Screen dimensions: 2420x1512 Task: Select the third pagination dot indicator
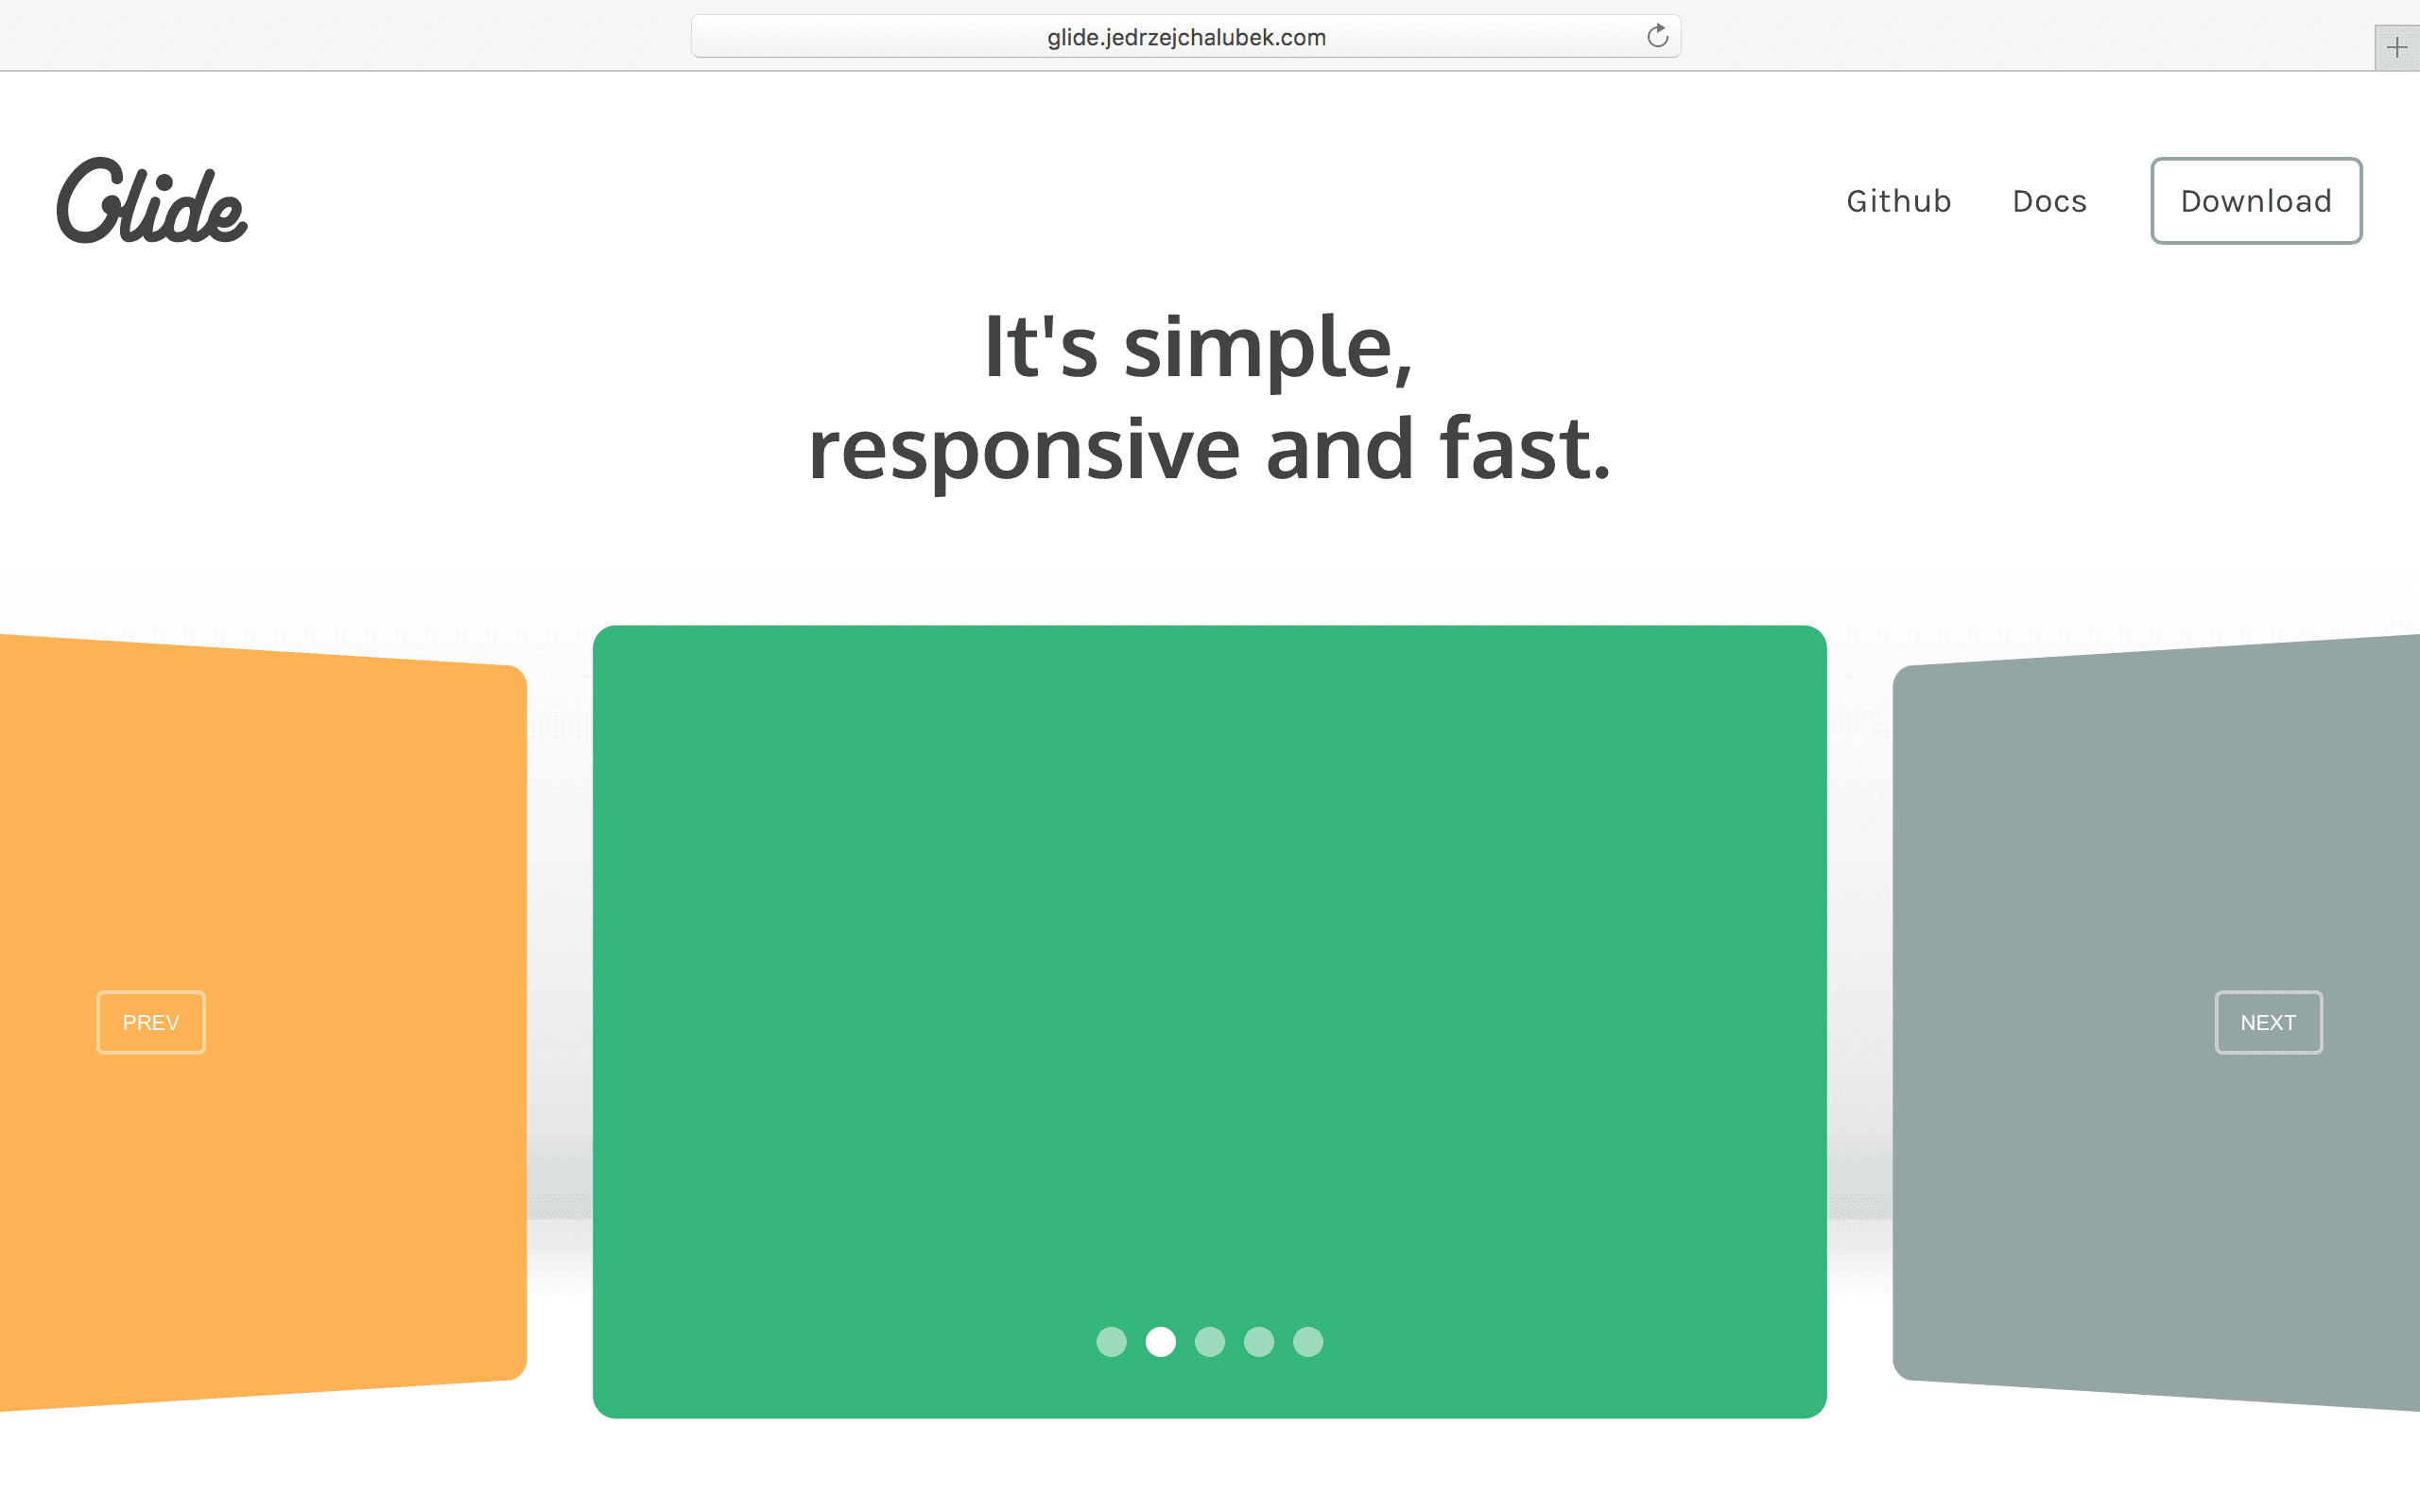point(1211,1341)
